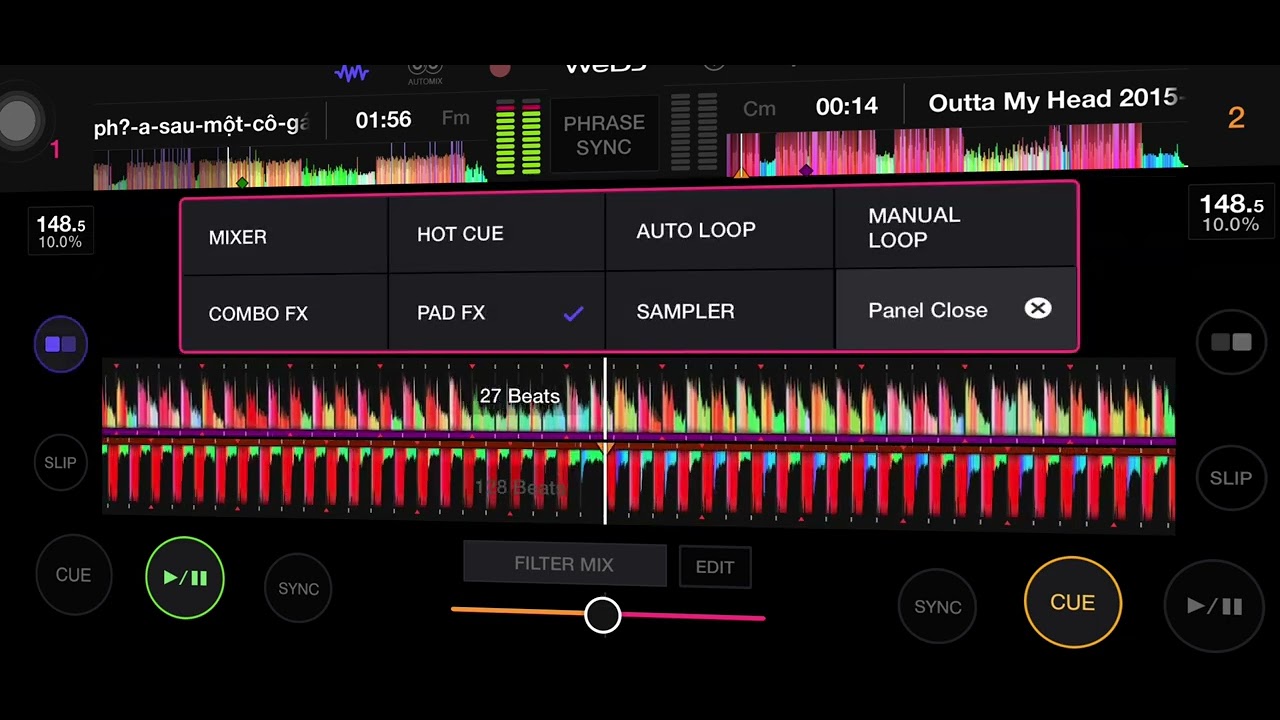Tap deck 1 track title text

(201, 125)
